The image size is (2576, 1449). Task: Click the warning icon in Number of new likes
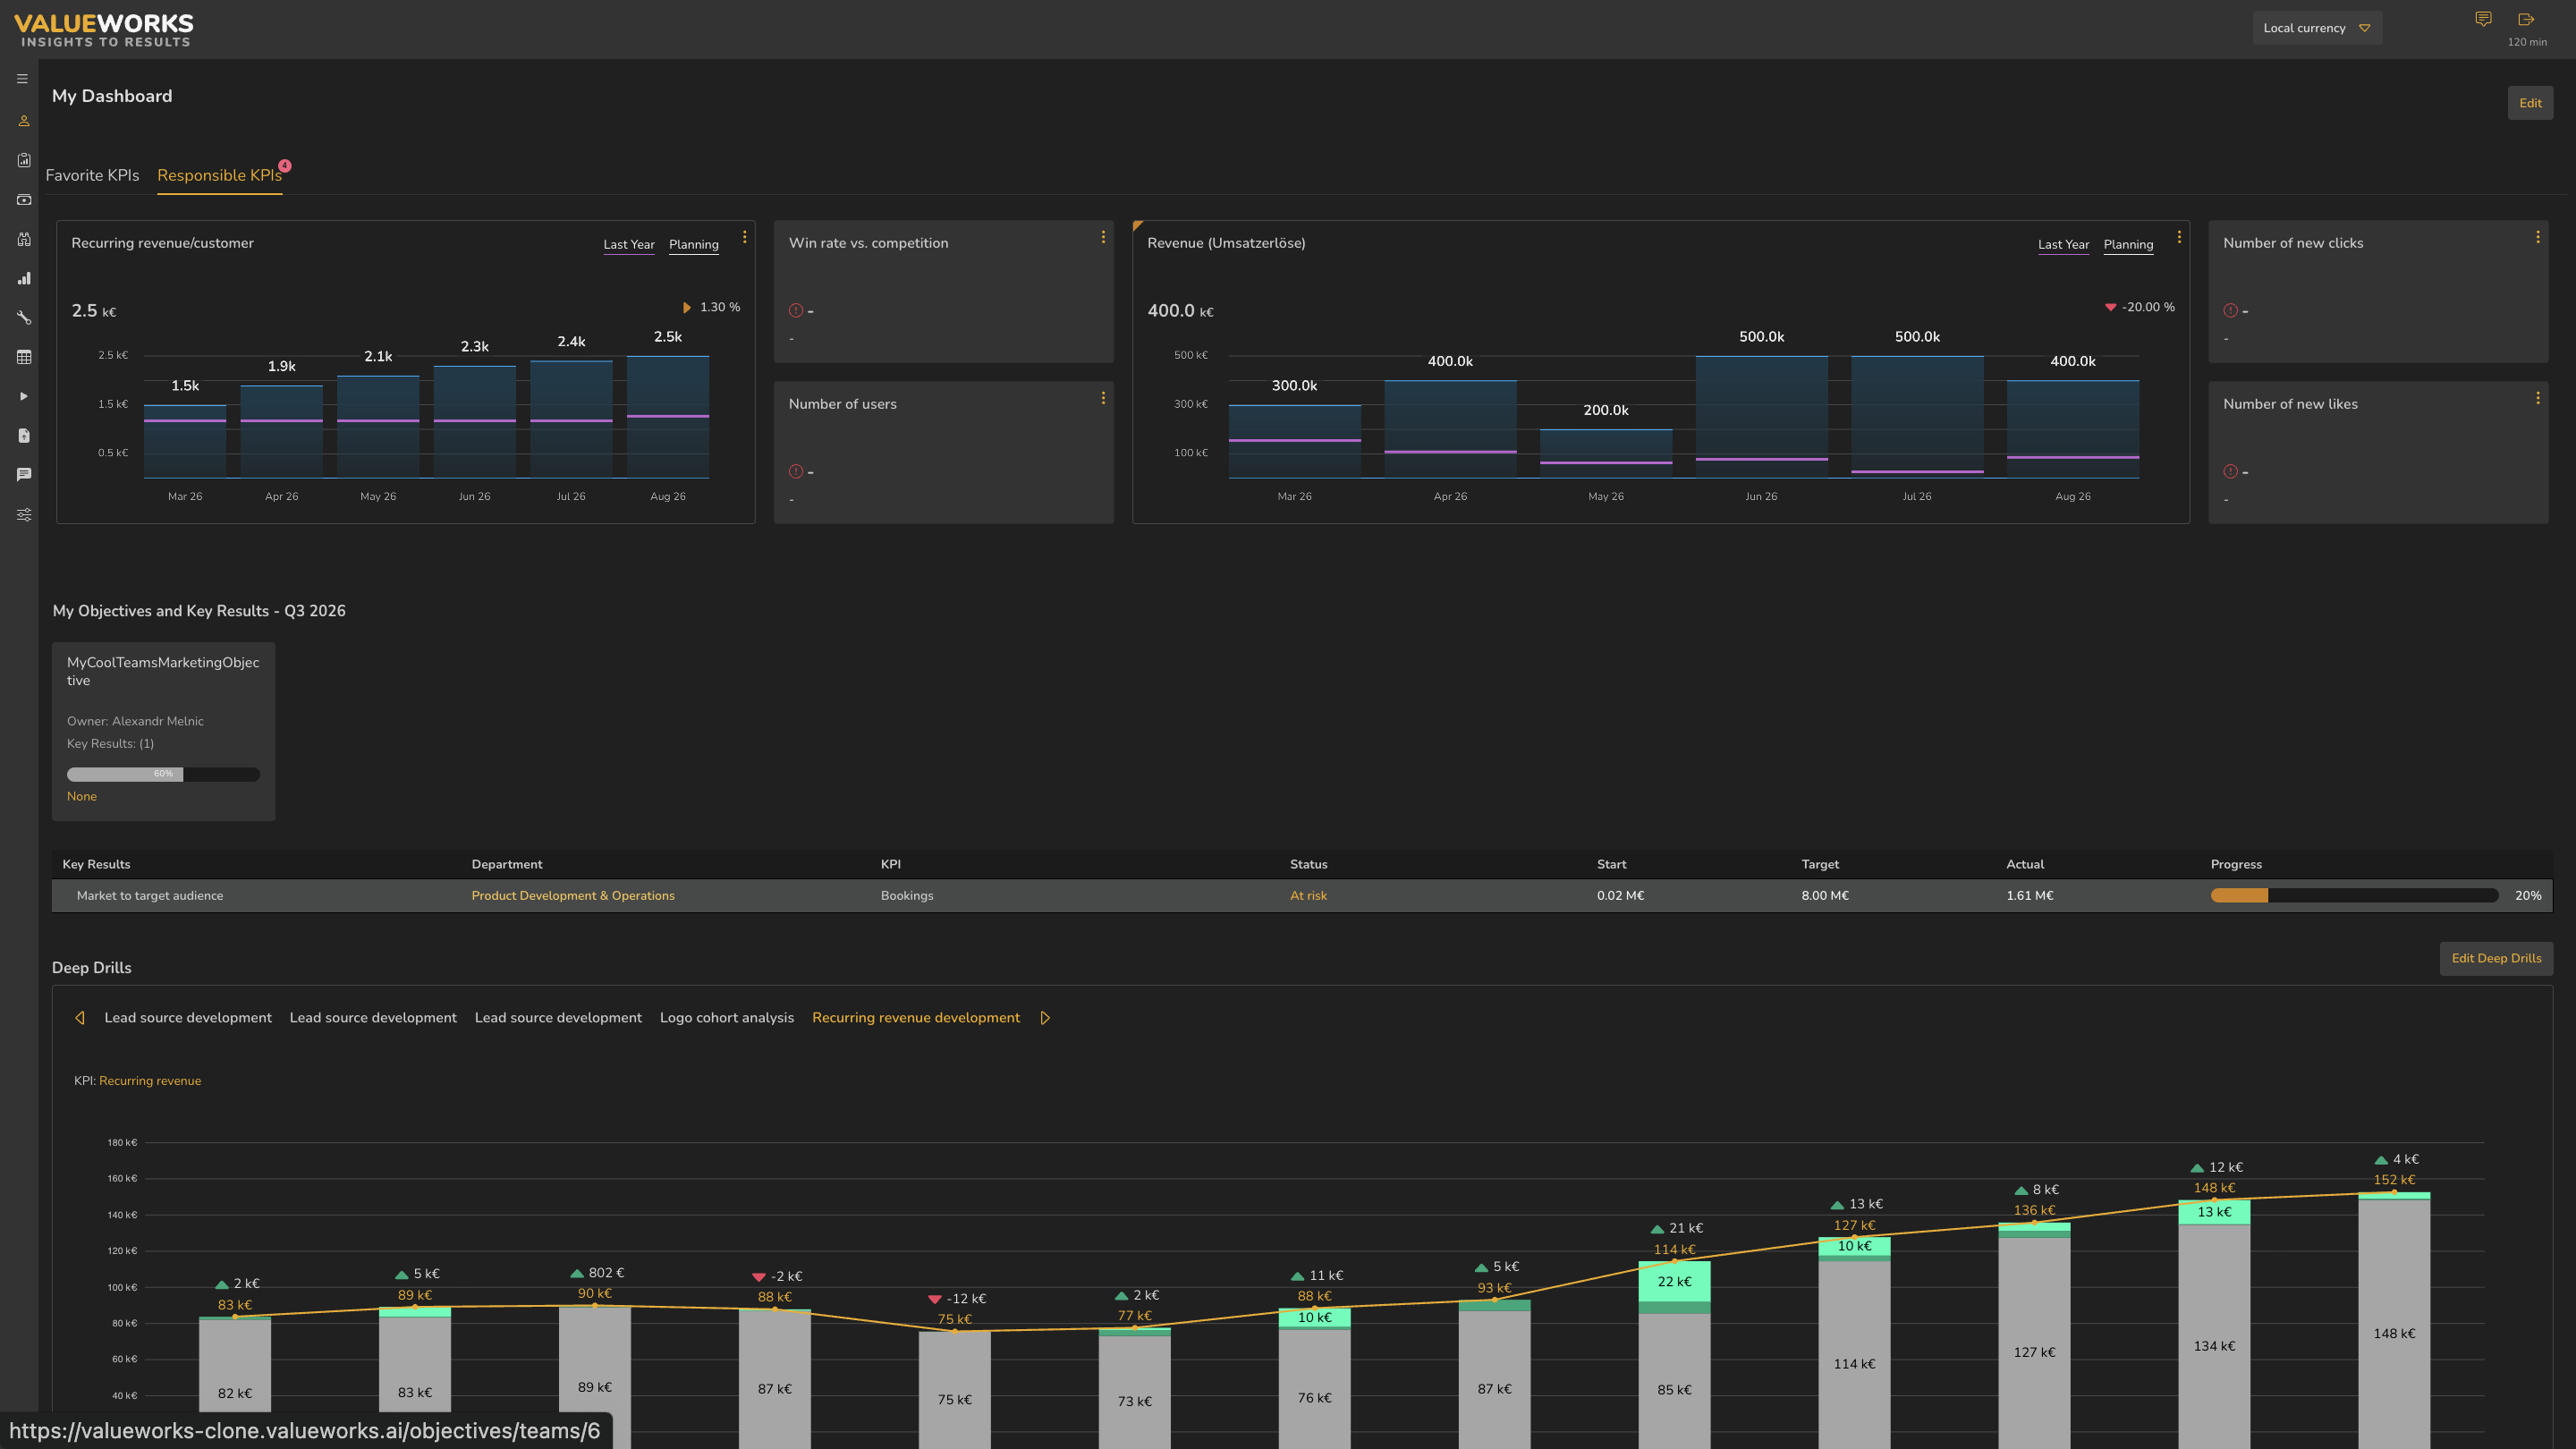(2230, 472)
